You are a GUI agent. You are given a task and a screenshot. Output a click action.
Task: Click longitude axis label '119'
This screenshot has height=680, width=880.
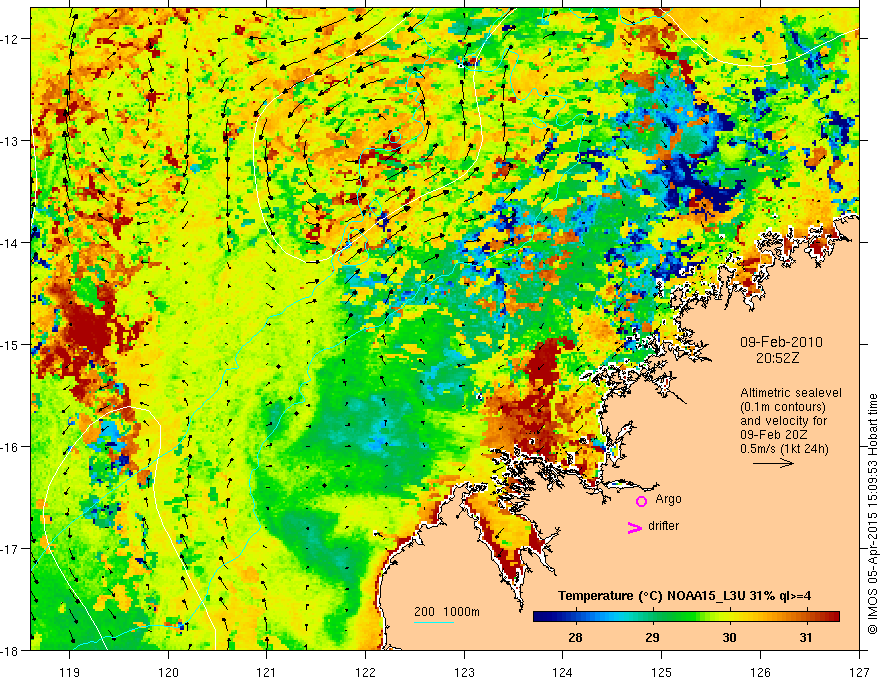pyautogui.click(x=70, y=672)
